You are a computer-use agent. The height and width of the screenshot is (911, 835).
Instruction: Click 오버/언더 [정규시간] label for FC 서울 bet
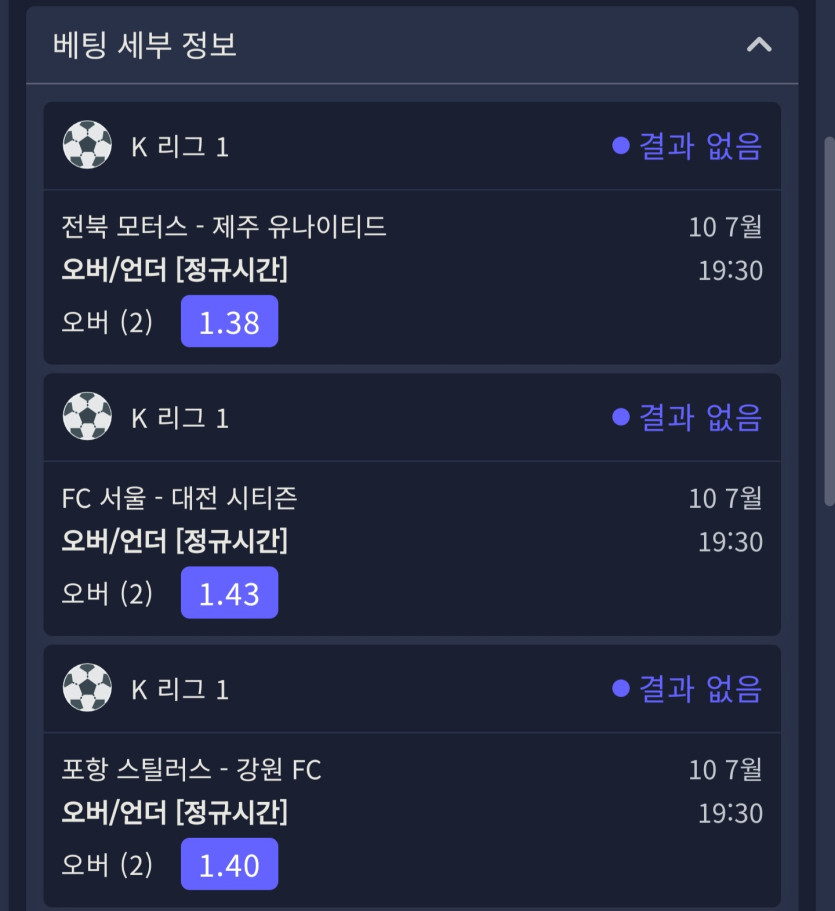174,541
